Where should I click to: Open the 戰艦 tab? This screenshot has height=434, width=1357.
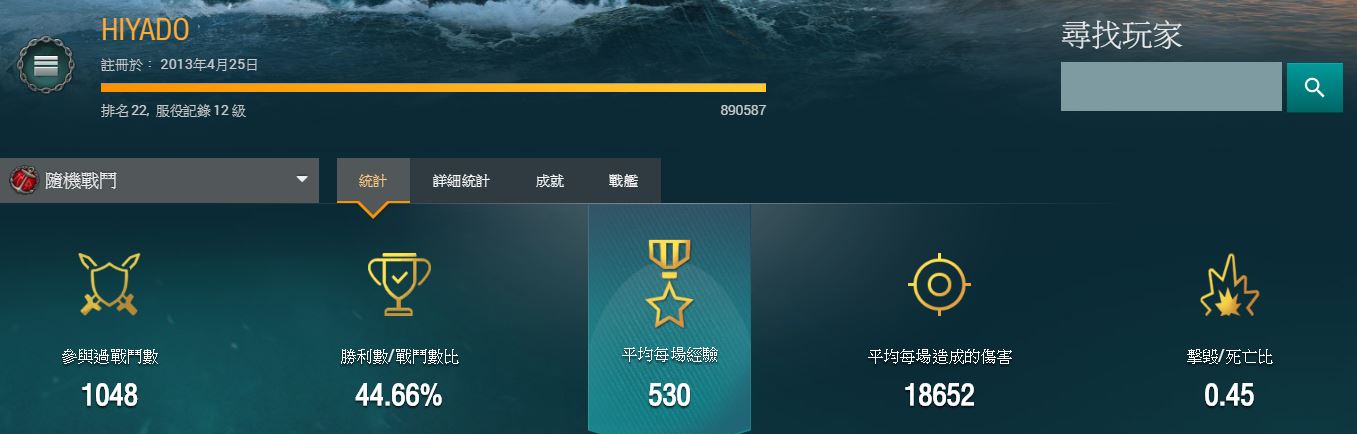(x=623, y=181)
